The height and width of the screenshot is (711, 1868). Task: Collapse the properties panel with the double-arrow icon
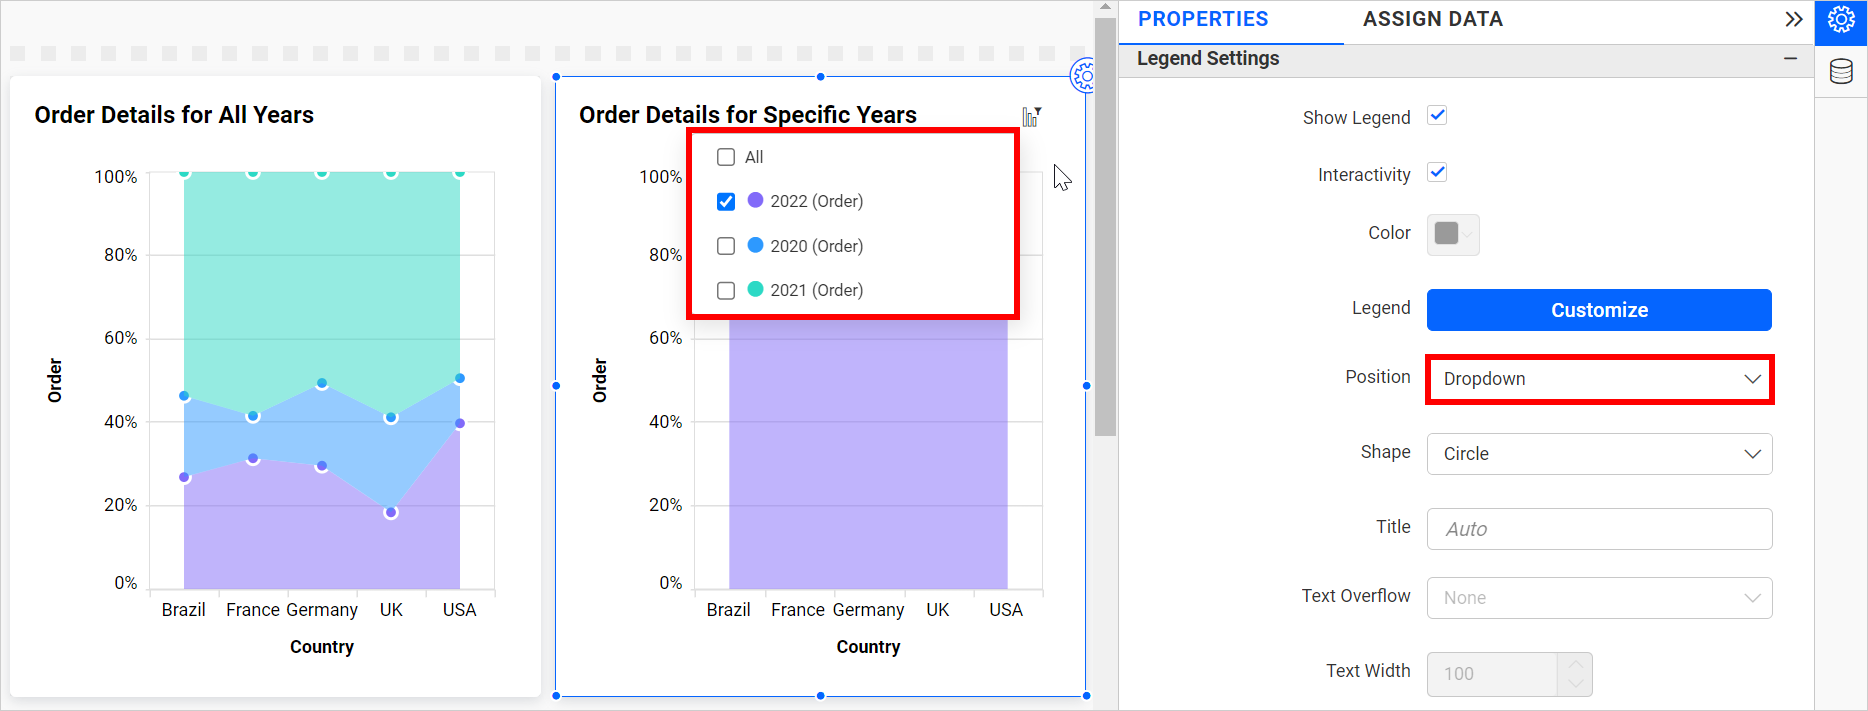coord(1793,20)
